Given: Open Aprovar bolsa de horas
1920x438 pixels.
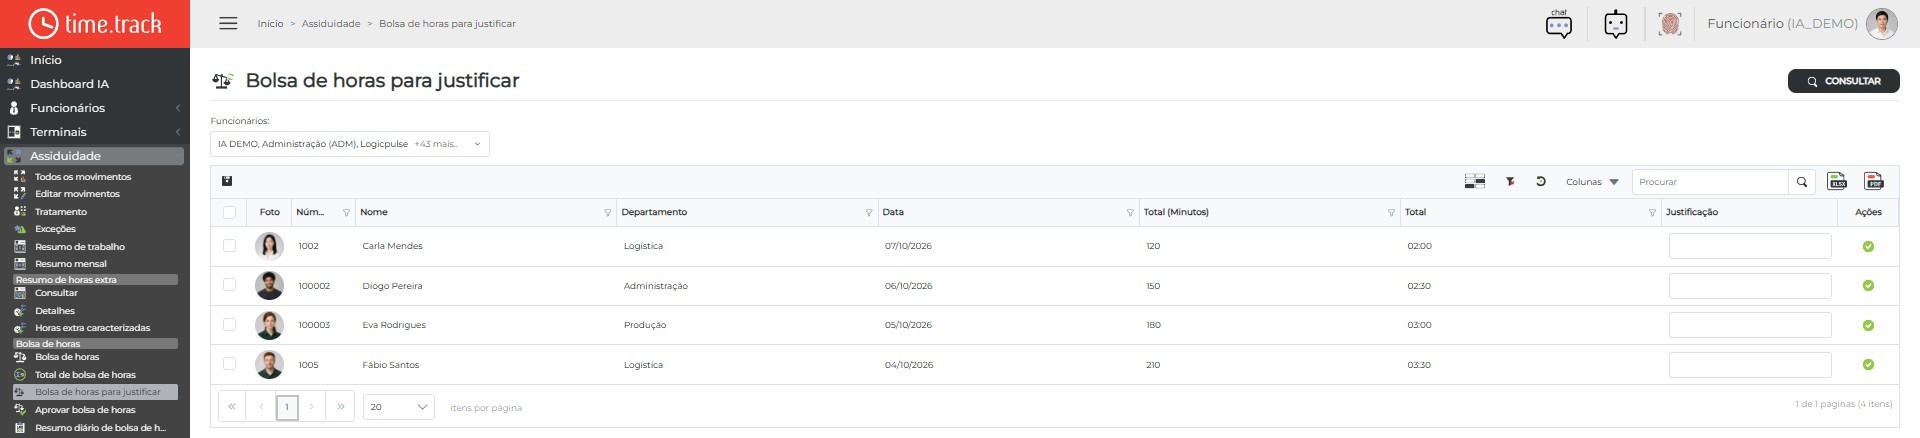Looking at the screenshot, I should pyautogui.click(x=85, y=410).
